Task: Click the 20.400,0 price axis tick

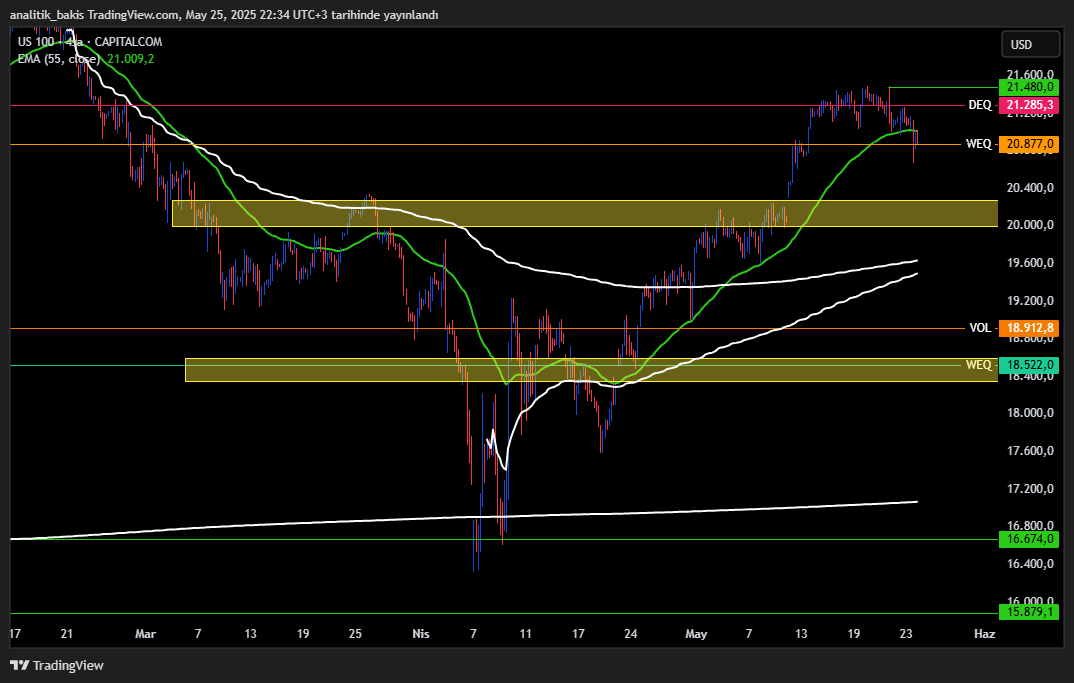Action: pyautogui.click(x=1029, y=188)
